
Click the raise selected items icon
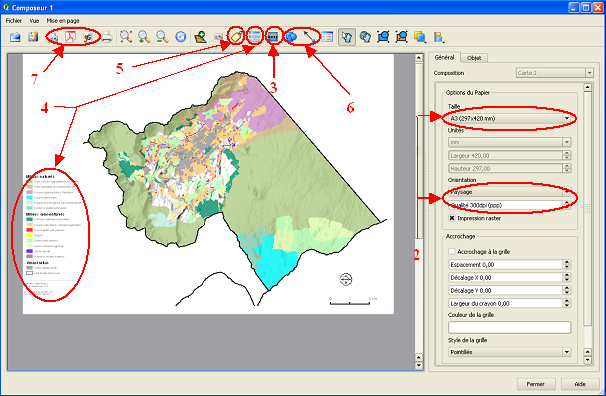[420, 37]
